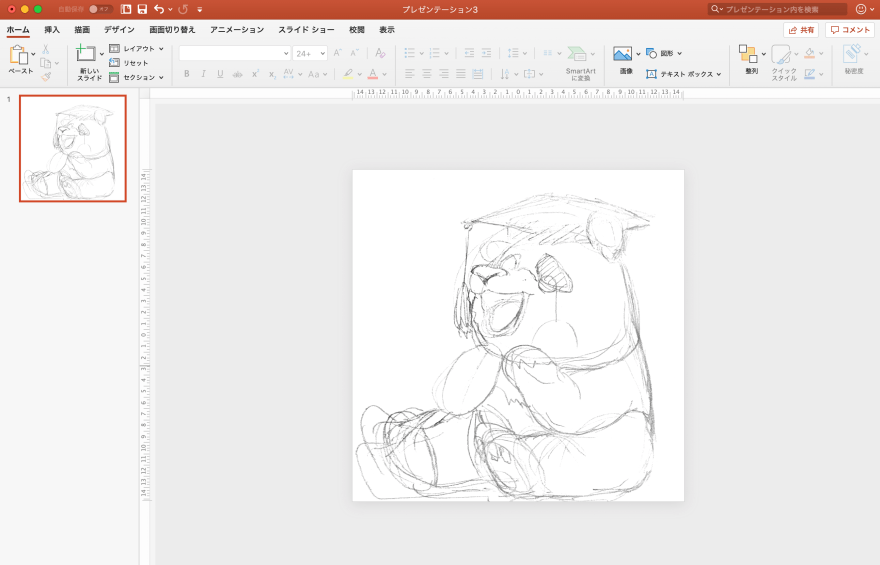Click the Text Box (テキスト ボックス) icon

pos(651,74)
